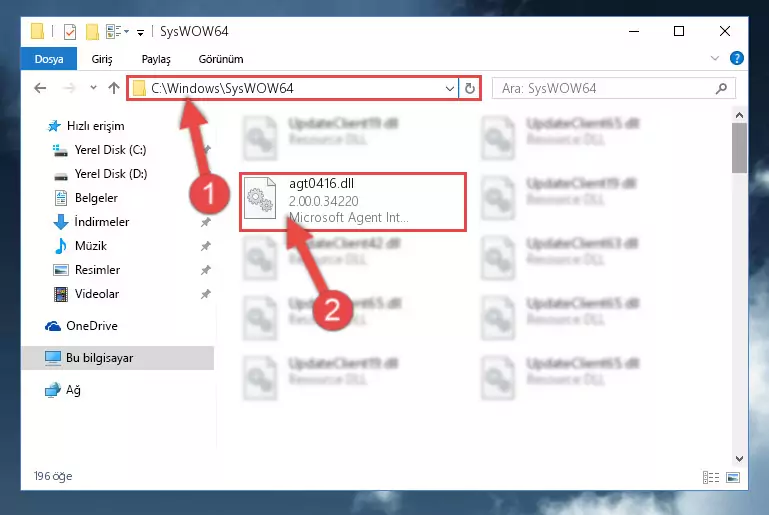This screenshot has height=515, width=769.
Task: Close the SysWOW64 window
Action: pos(724,31)
